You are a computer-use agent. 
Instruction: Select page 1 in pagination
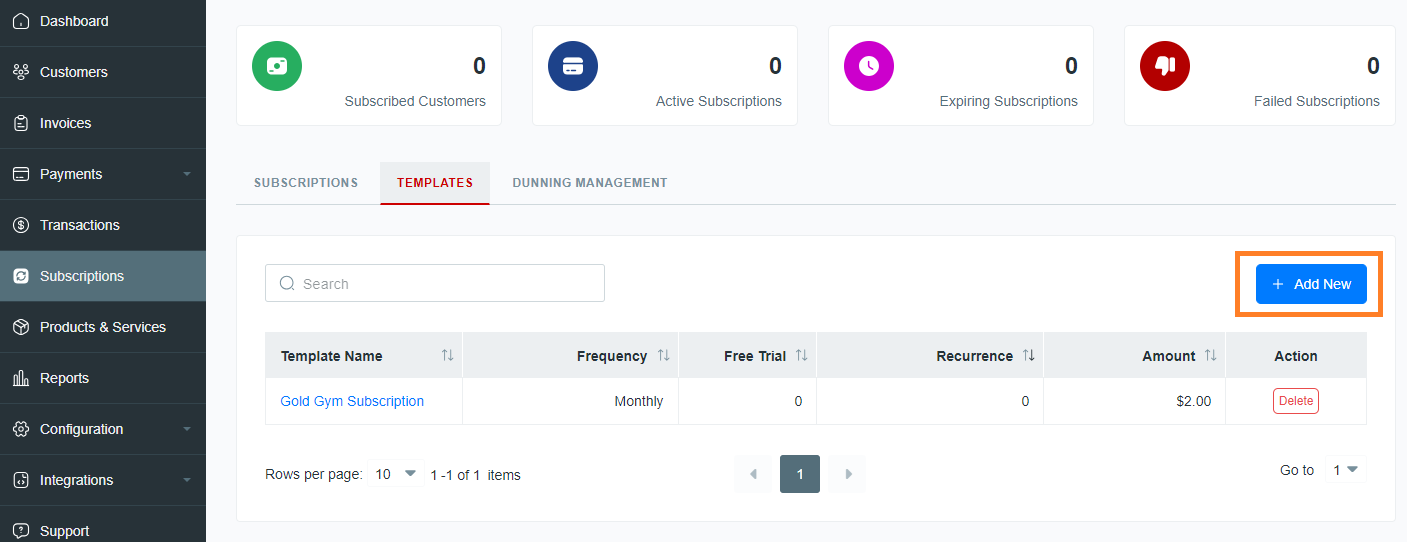[x=800, y=474]
